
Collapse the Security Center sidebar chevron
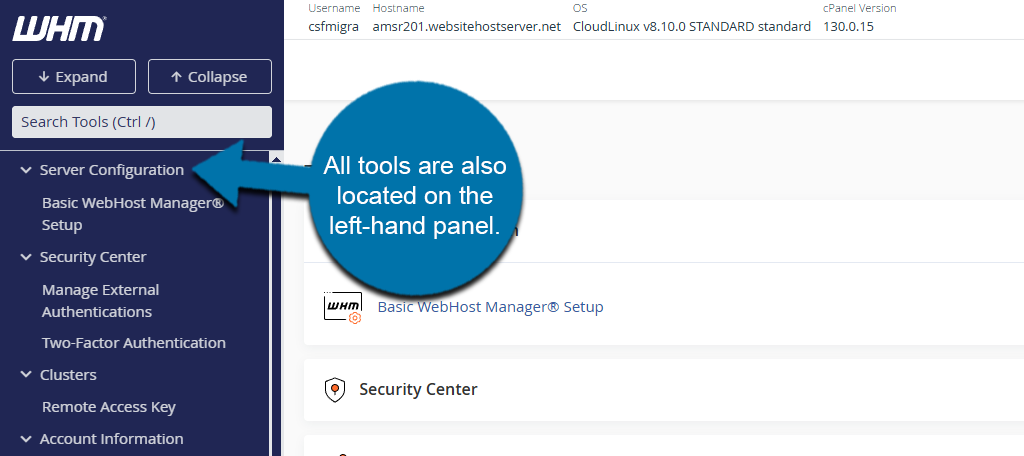26,257
